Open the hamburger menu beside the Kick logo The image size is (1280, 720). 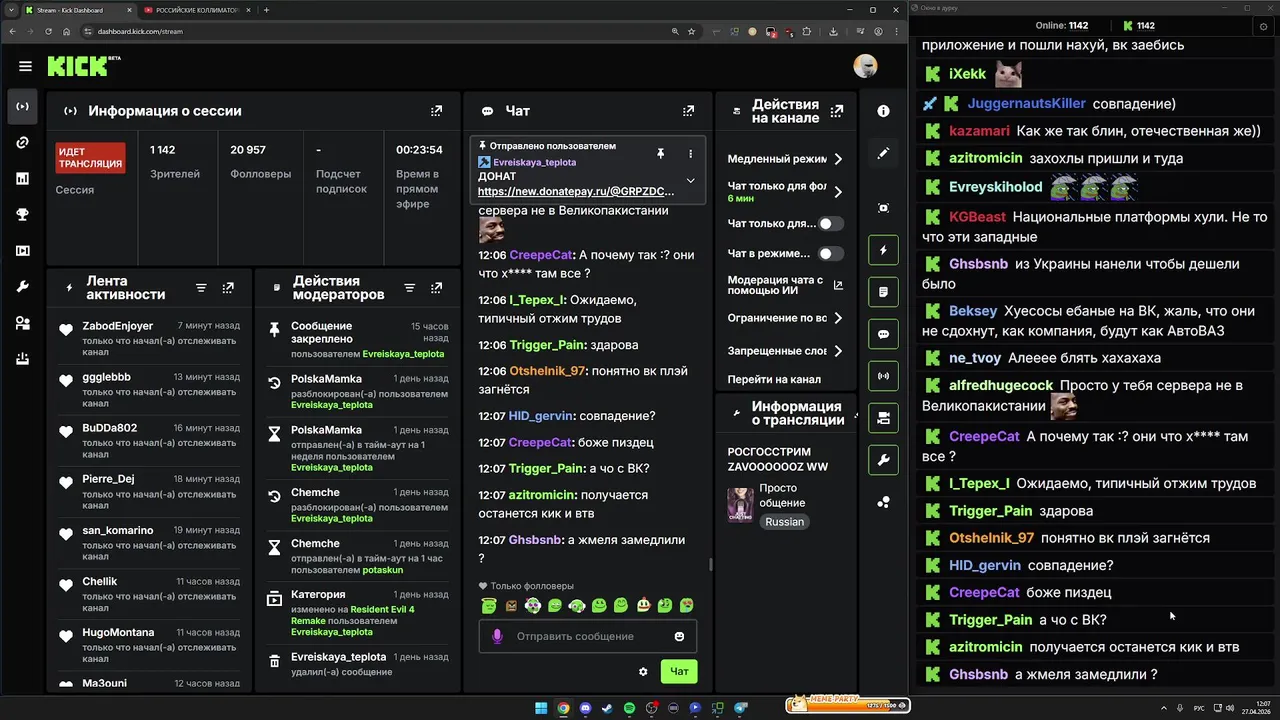coord(25,66)
